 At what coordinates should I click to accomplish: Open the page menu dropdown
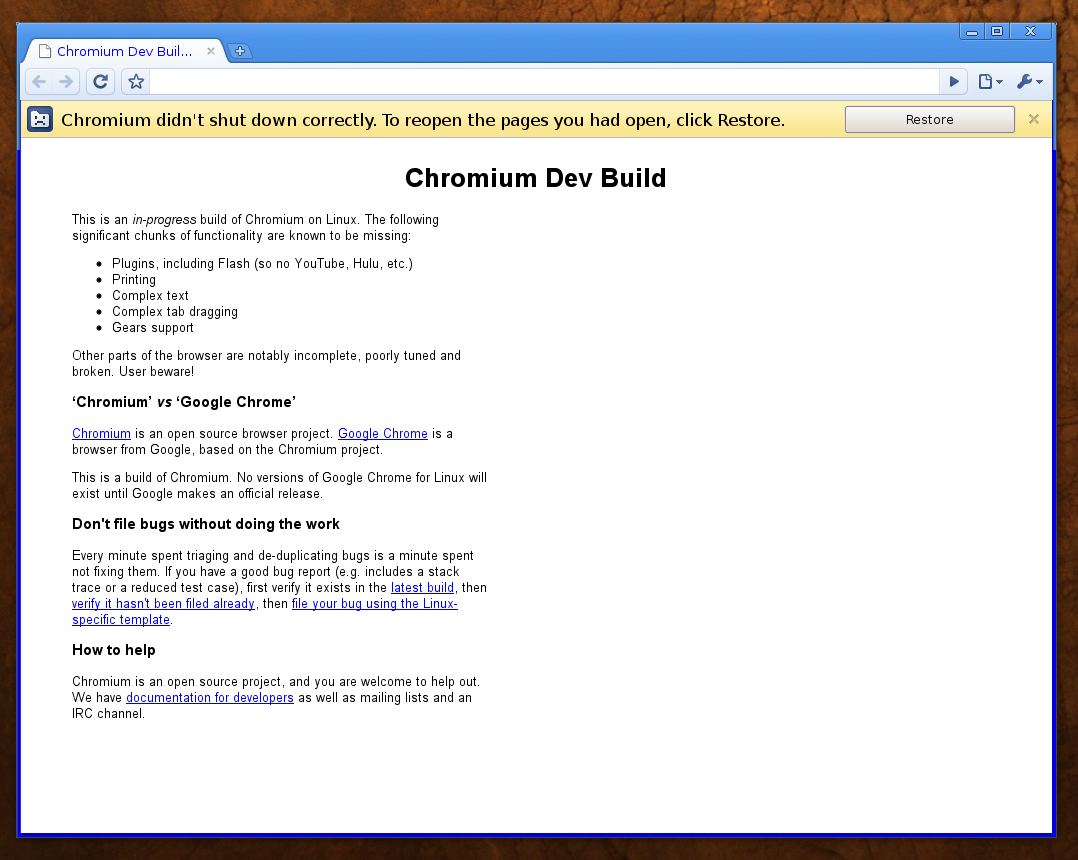(x=990, y=82)
